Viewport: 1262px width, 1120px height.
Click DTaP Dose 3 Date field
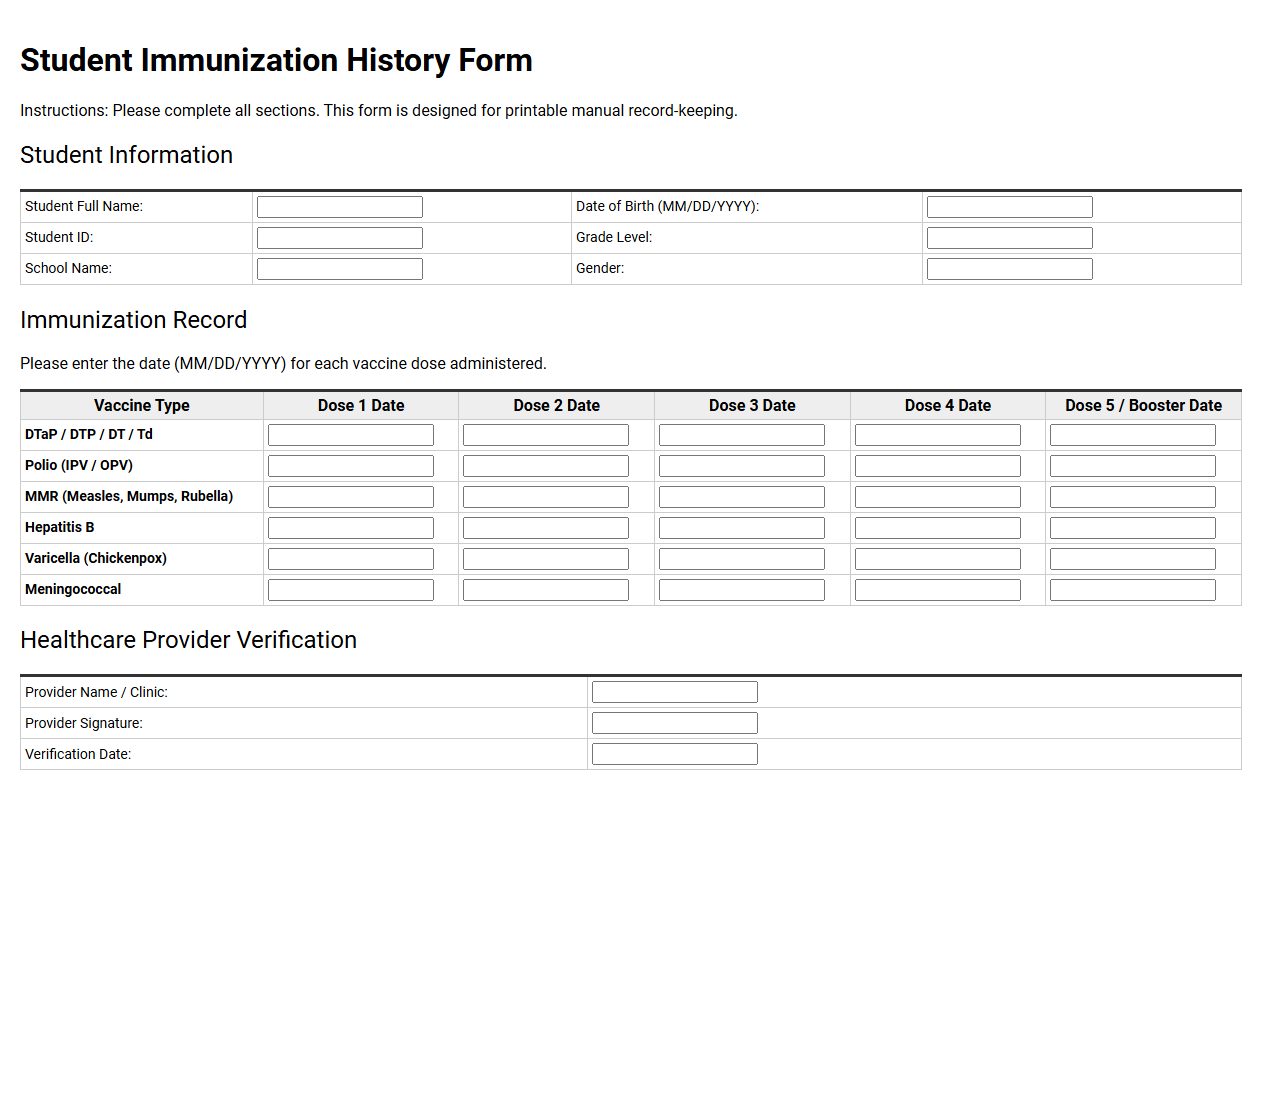pyautogui.click(x=742, y=435)
